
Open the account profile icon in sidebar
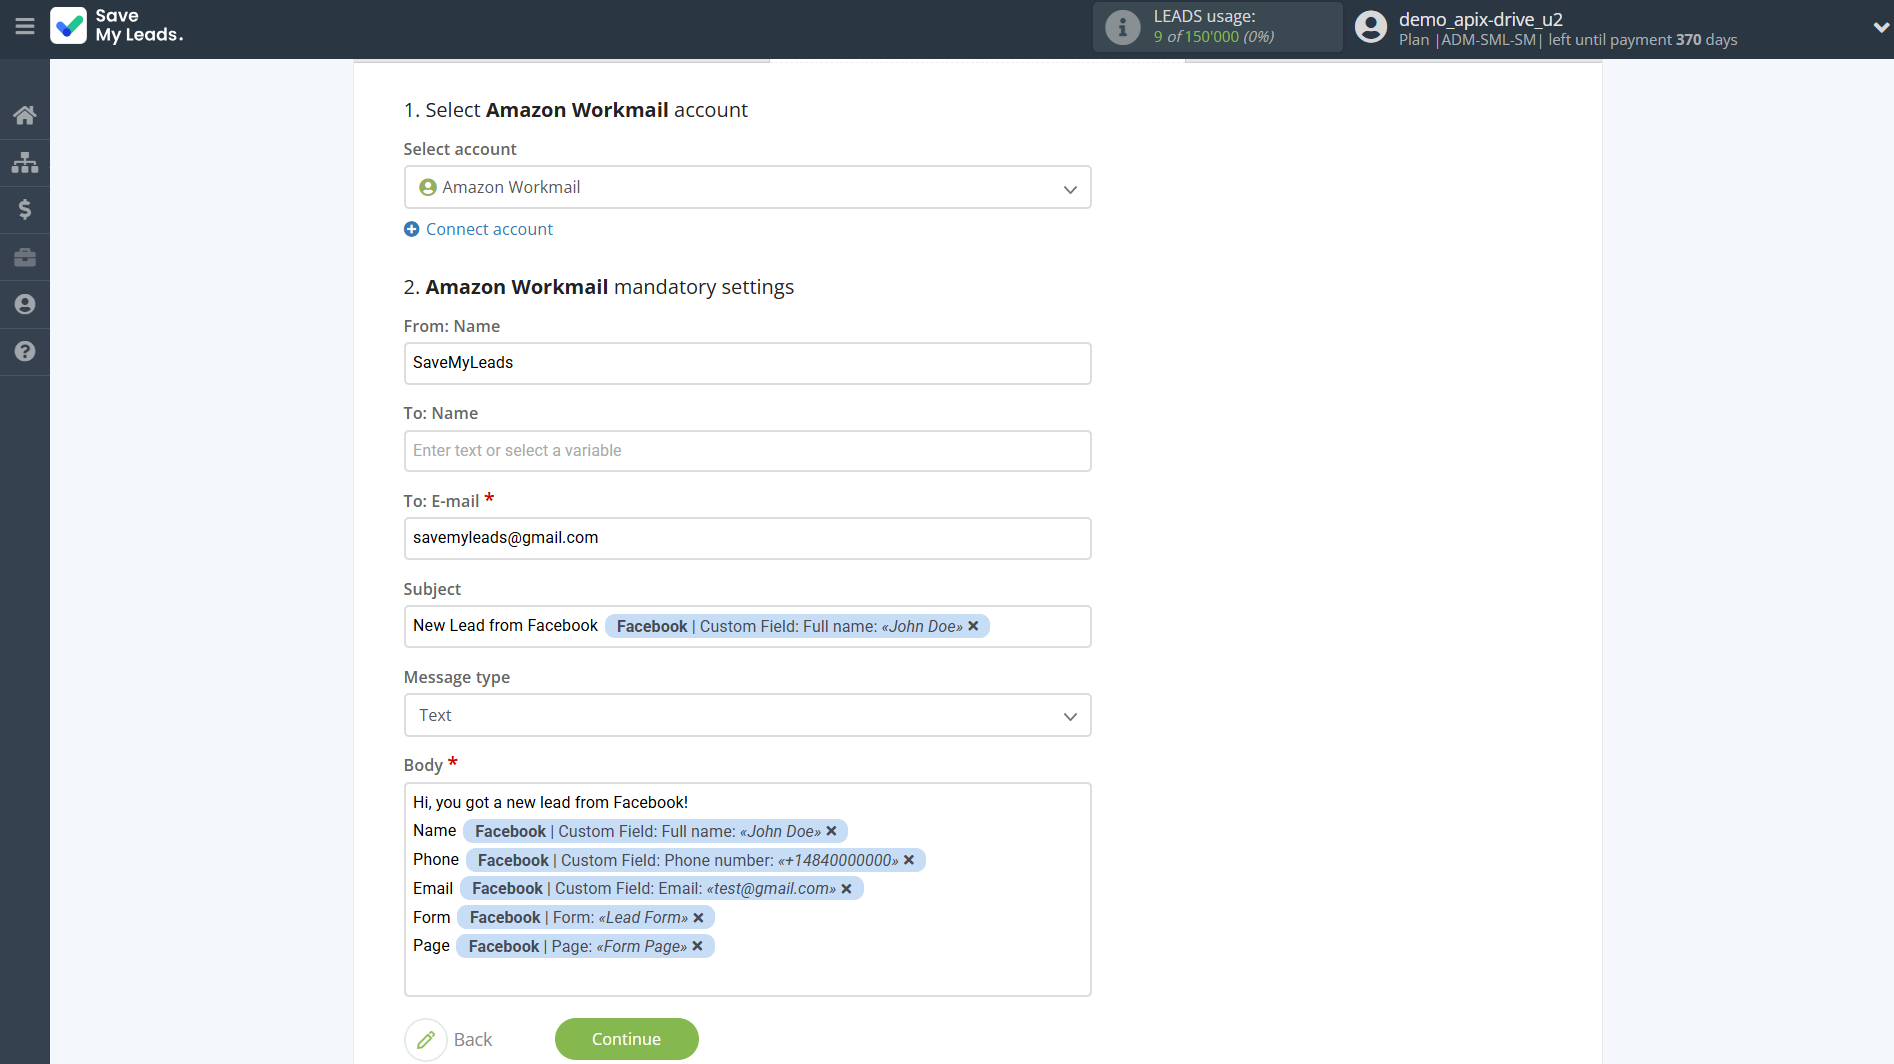point(24,304)
